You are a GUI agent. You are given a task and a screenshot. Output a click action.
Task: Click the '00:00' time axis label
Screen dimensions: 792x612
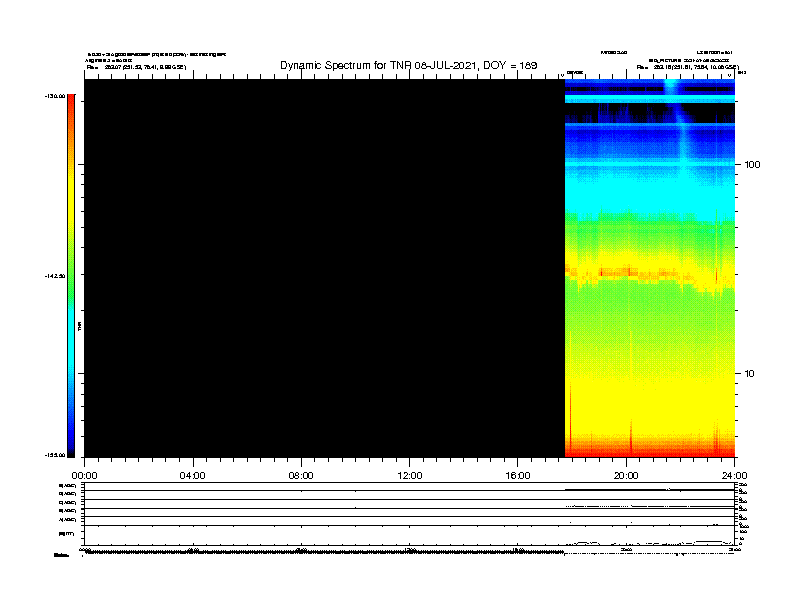click(x=84, y=476)
